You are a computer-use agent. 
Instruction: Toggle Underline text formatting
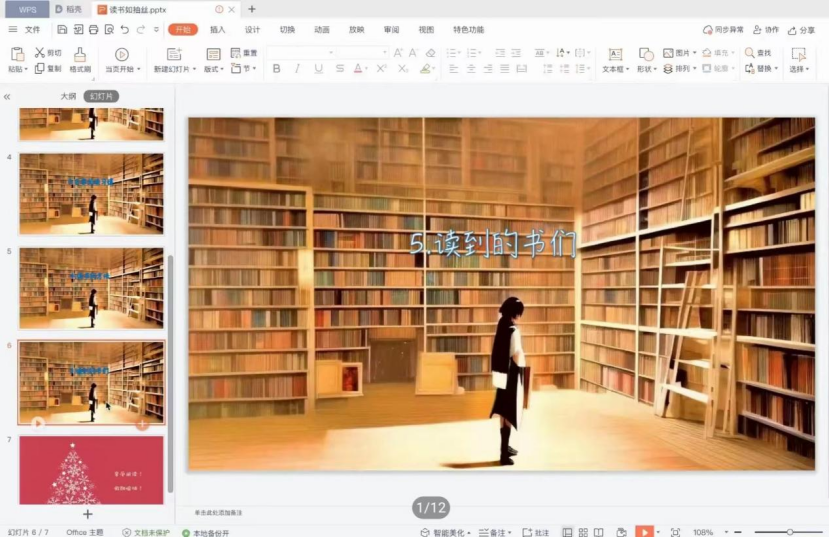[318, 69]
